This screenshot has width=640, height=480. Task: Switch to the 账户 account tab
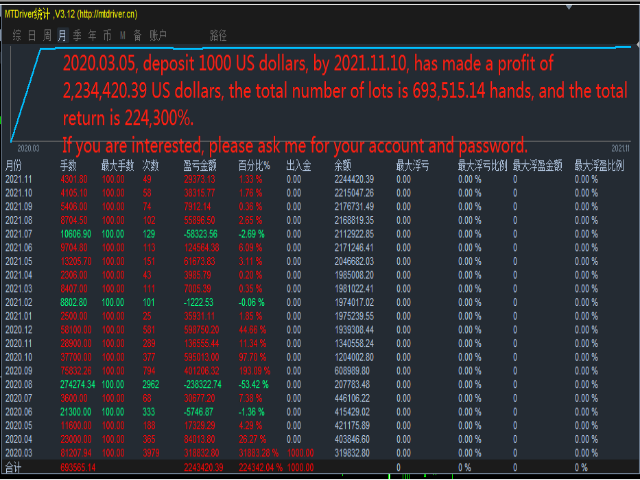pos(158,36)
